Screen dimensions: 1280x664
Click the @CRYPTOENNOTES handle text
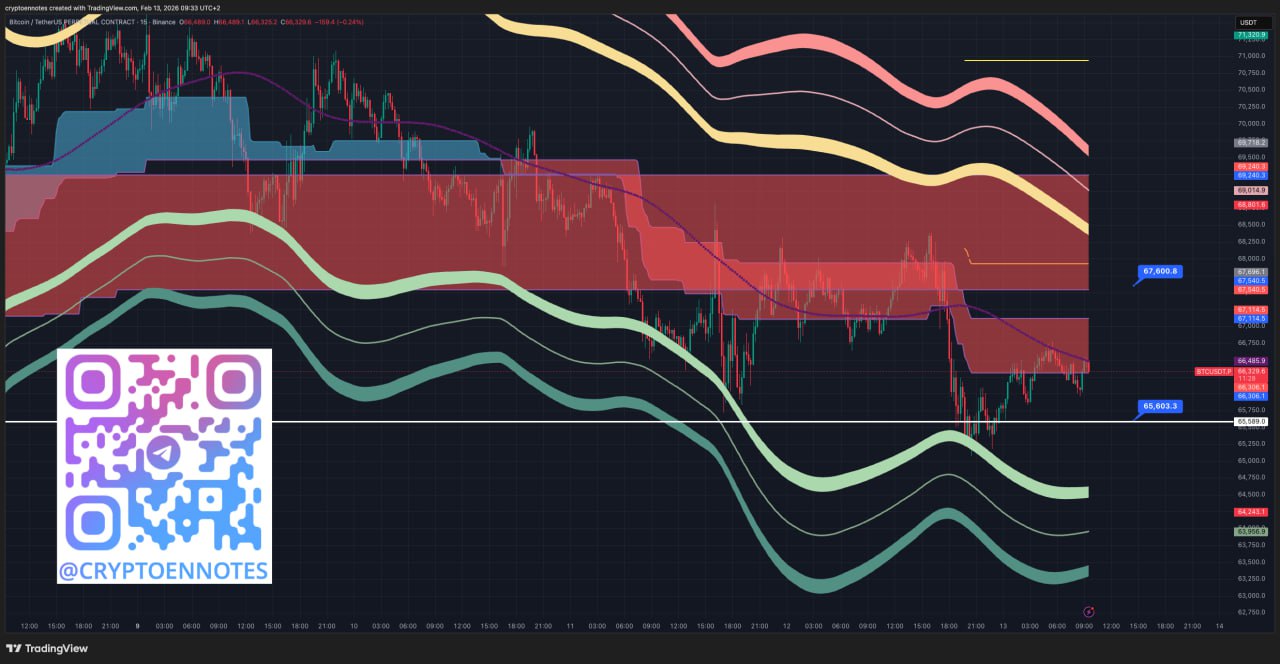(164, 571)
